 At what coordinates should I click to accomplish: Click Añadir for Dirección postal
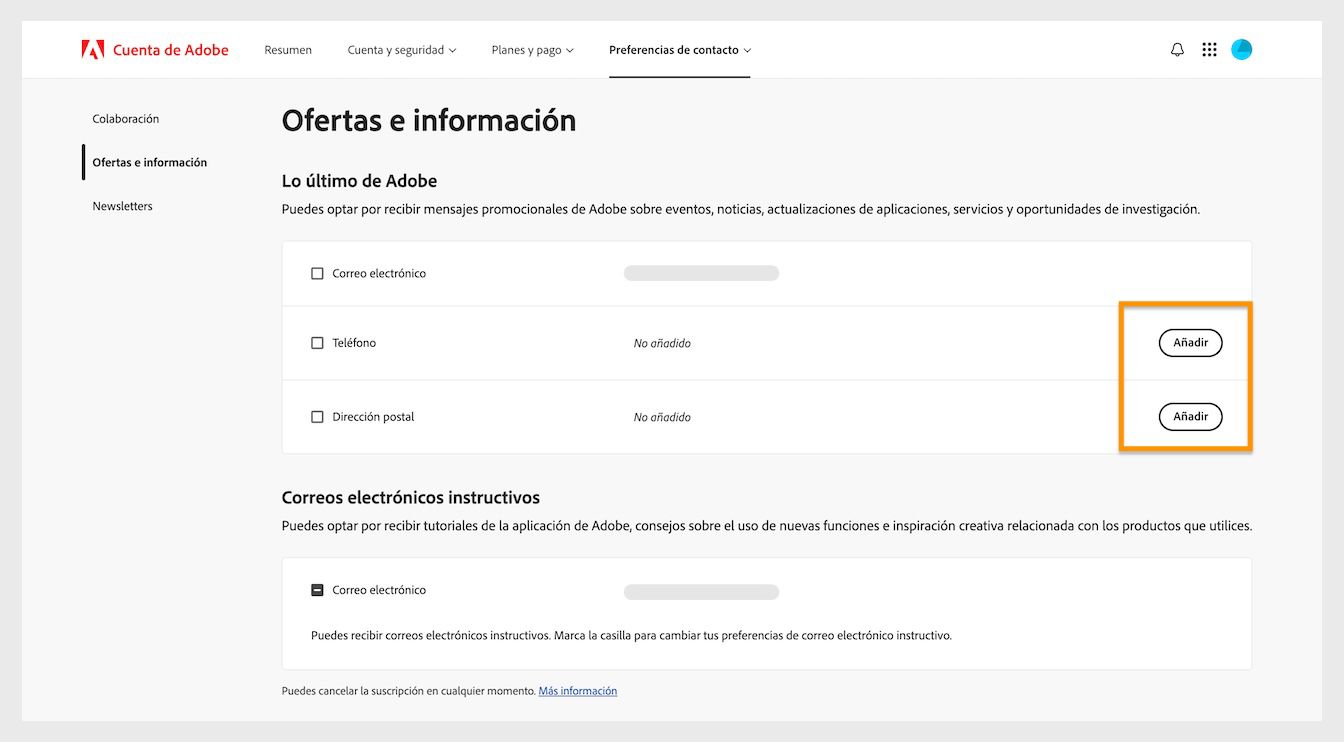(1190, 416)
